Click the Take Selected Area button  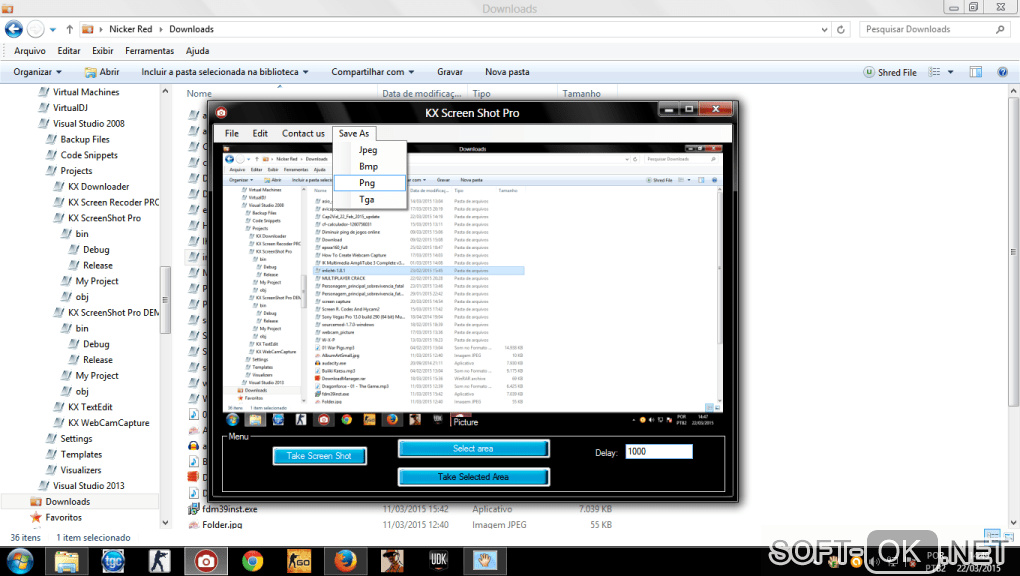[473, 476]
